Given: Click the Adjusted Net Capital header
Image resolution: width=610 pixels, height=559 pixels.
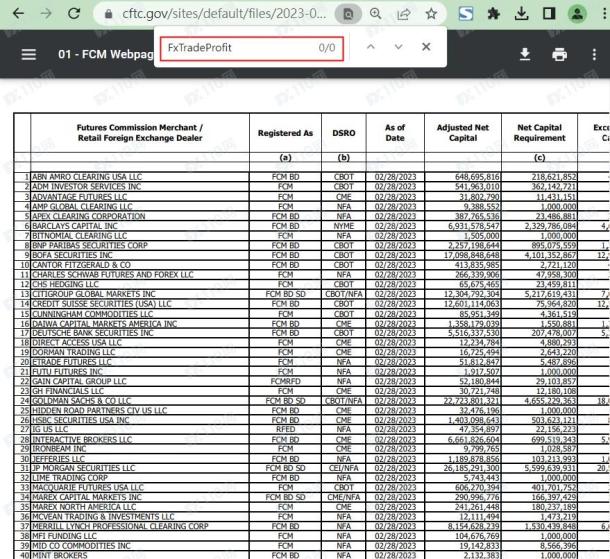Looking at the screenshot, I should (463, 133).
